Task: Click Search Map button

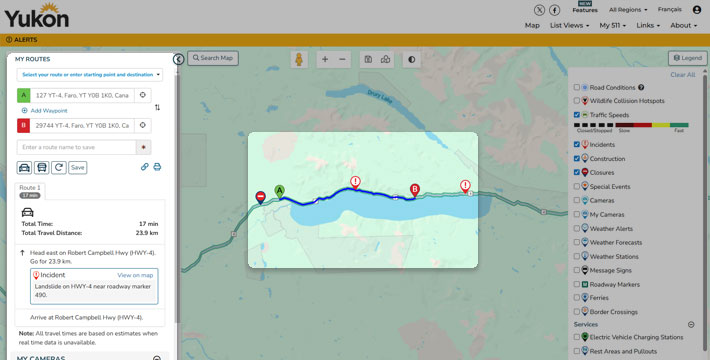Action: [x=213, y=58]
